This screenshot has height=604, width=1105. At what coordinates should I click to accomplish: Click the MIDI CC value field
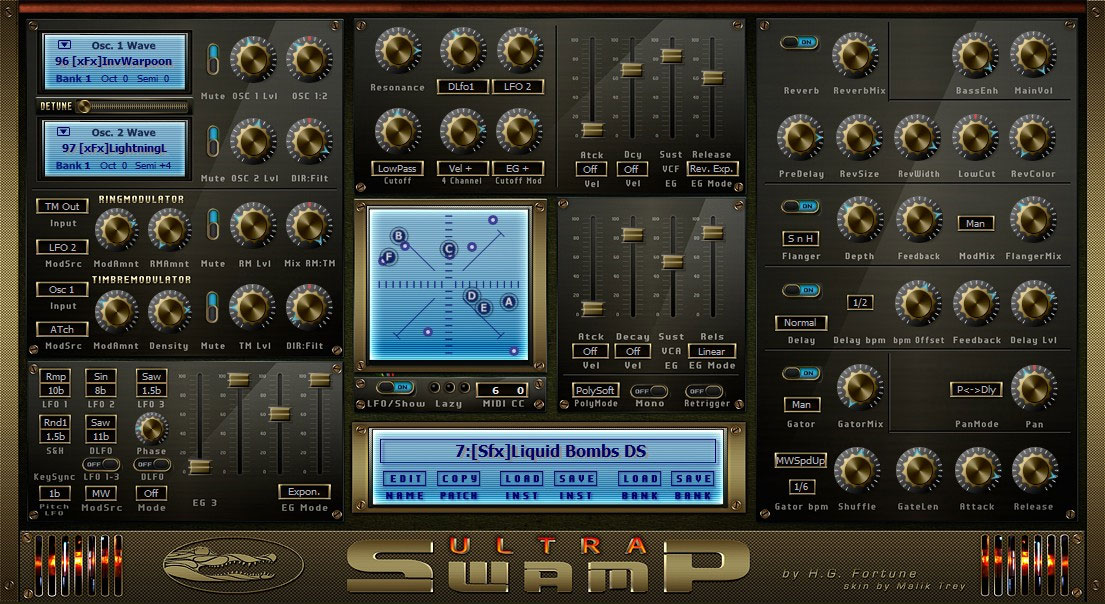(x=502, y=390)
